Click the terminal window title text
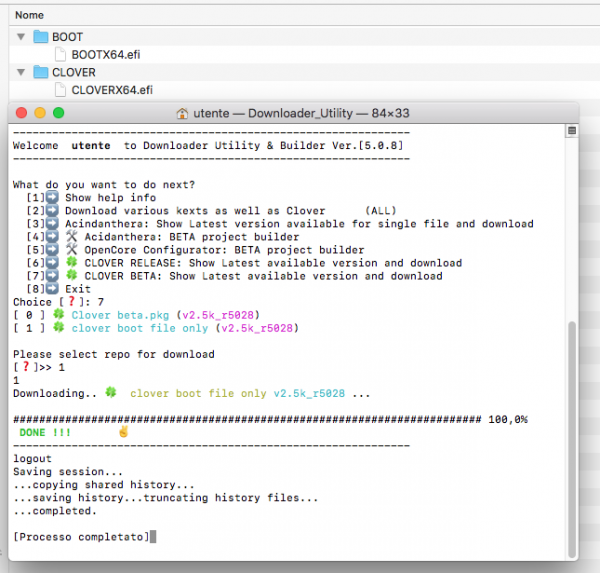Screen dimensions: 600x573 tap(301, 113)
